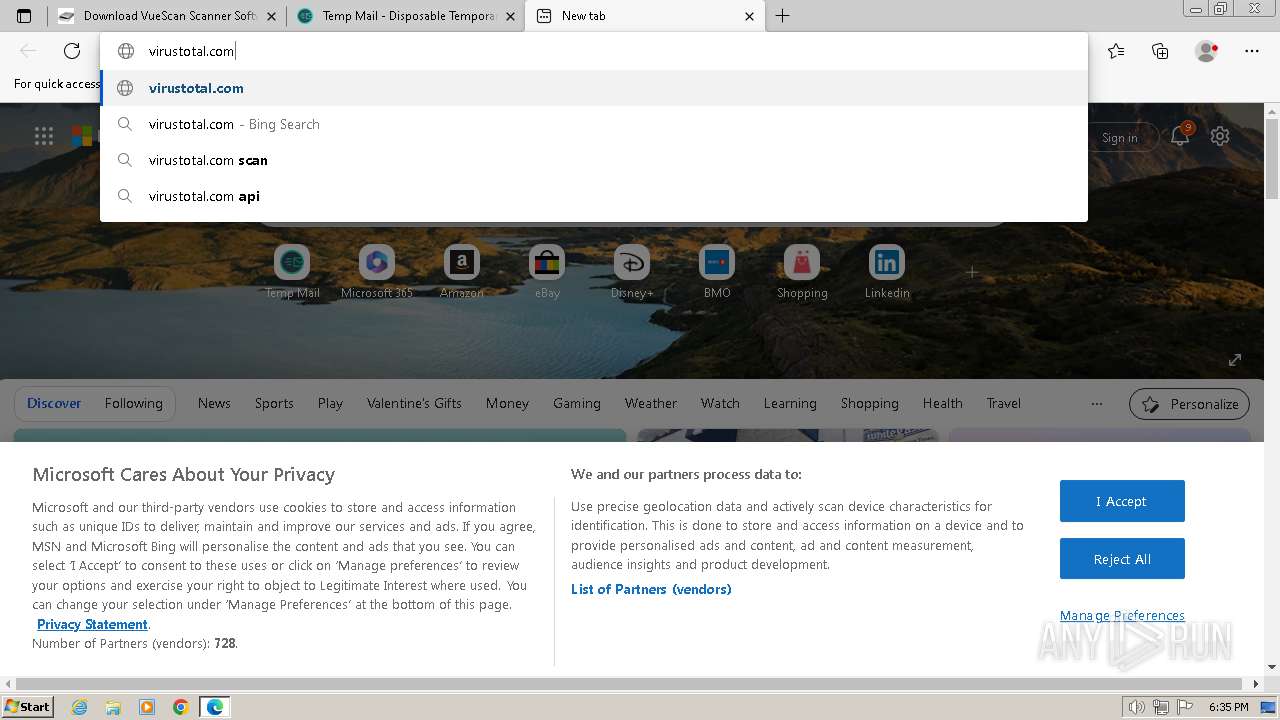1280x720 pixels.
Task: Open the Learning category
Action: coord(790,403)
